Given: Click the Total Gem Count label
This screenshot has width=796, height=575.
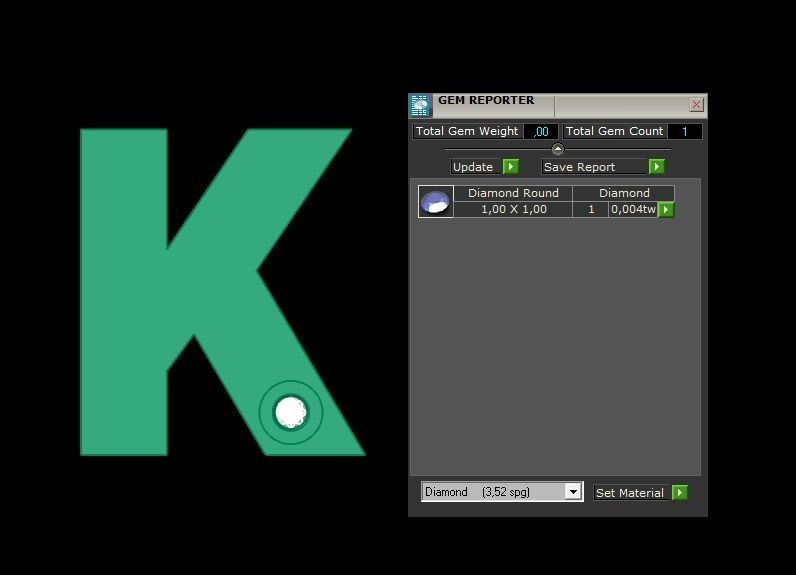Looking at the screenshot, I should (614, 131).
